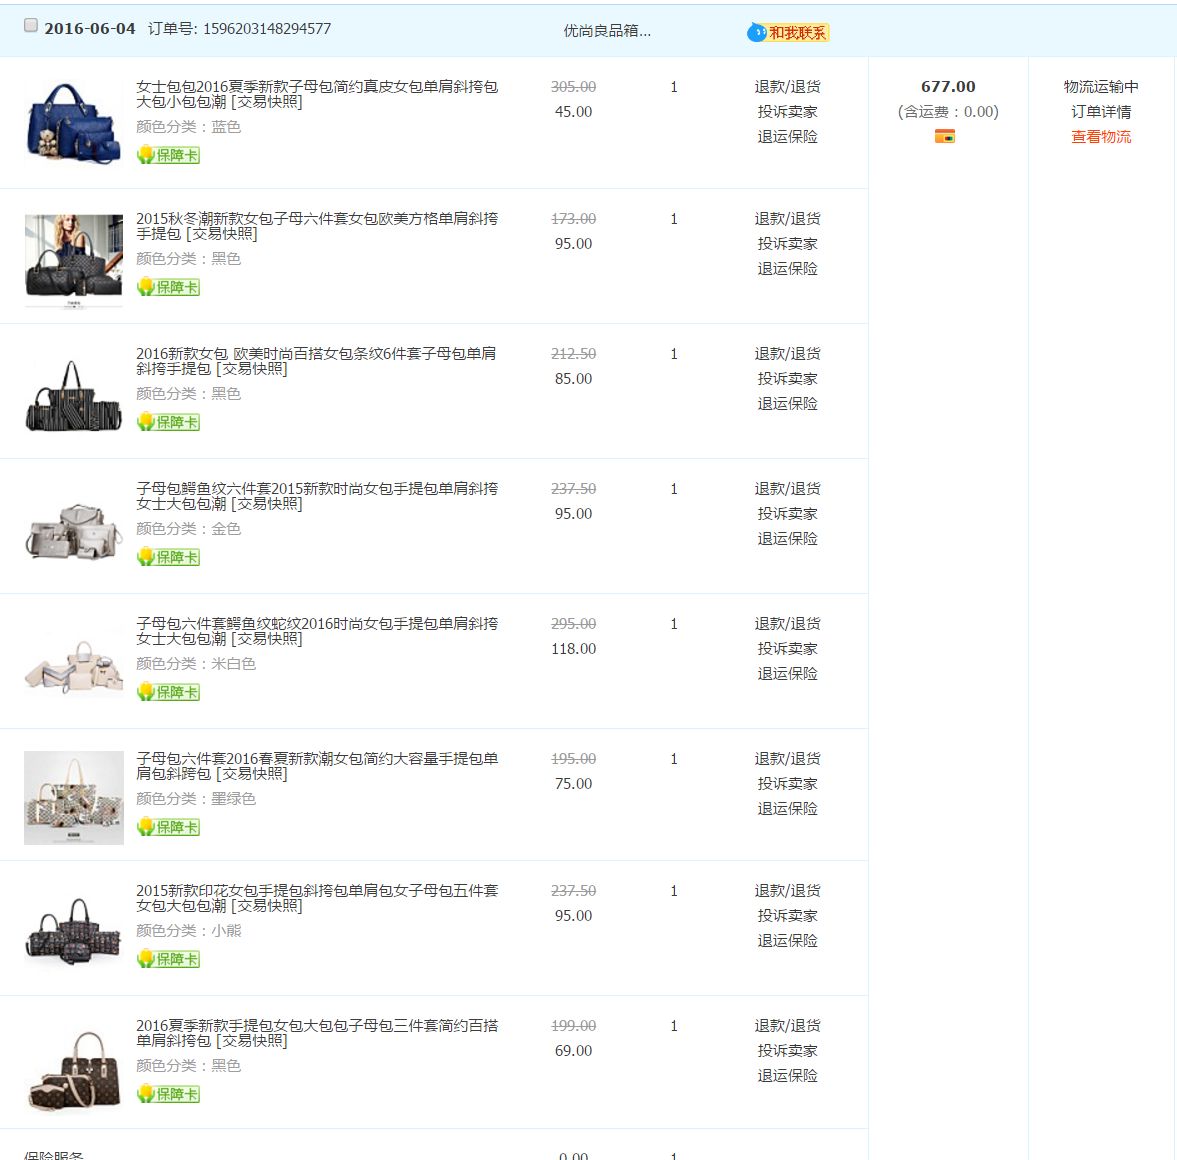This screenshot has width=1177, height=1160.
Task: Open title 2016夏季新款手提包女包
Action: coord(317,1033)
